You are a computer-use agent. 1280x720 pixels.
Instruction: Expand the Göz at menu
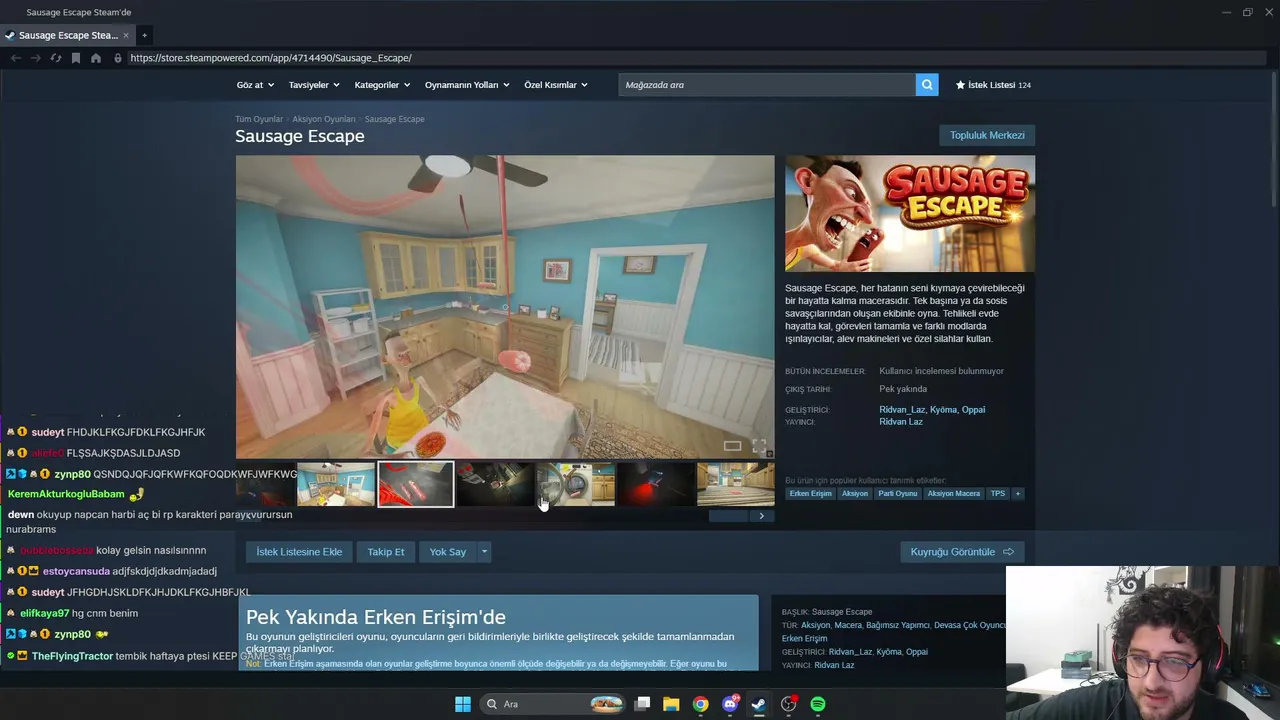coord(255,85)
